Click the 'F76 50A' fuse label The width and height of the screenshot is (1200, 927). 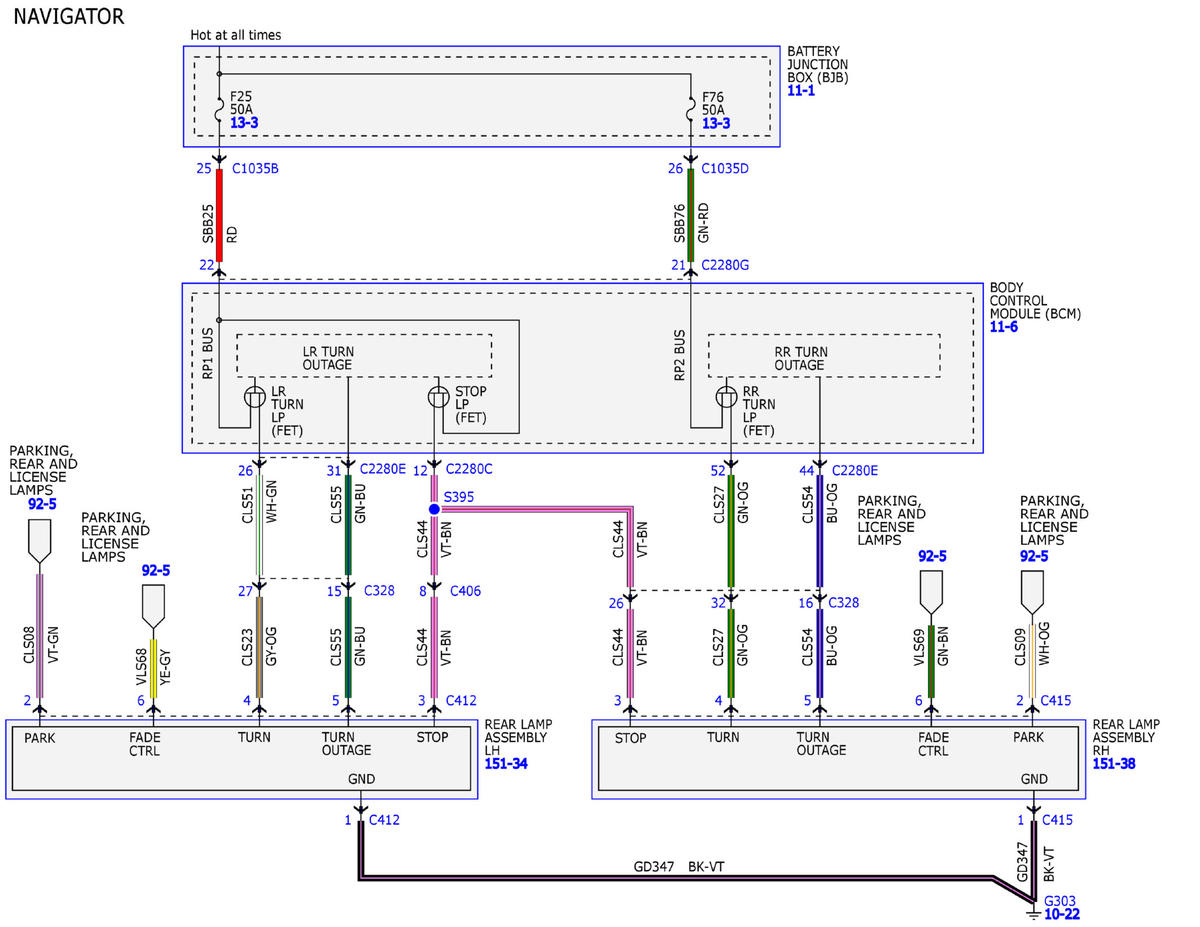click(715, 103)
